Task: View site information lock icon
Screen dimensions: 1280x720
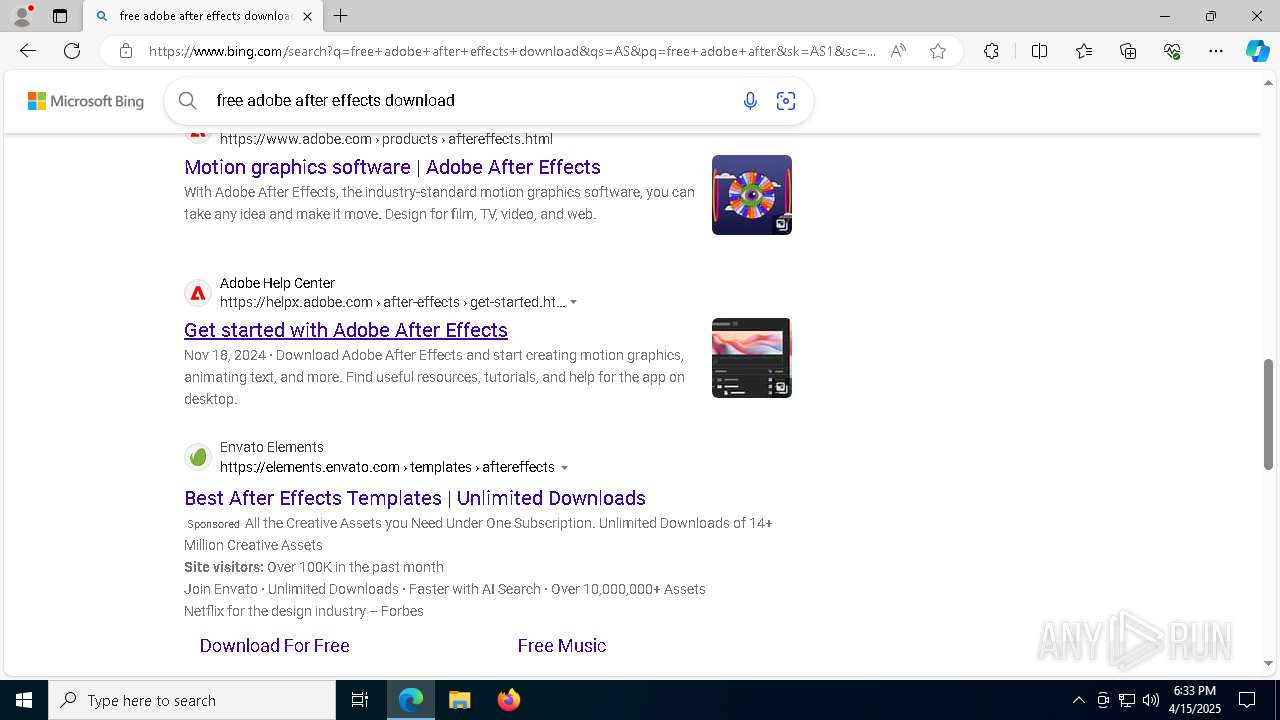Action: coord(125,51)
